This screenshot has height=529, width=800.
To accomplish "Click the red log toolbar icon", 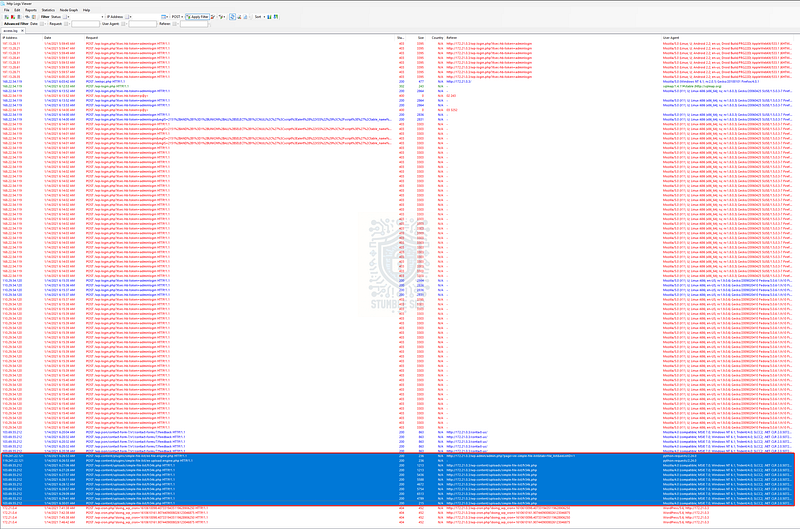I will click(x=13, y=17).
